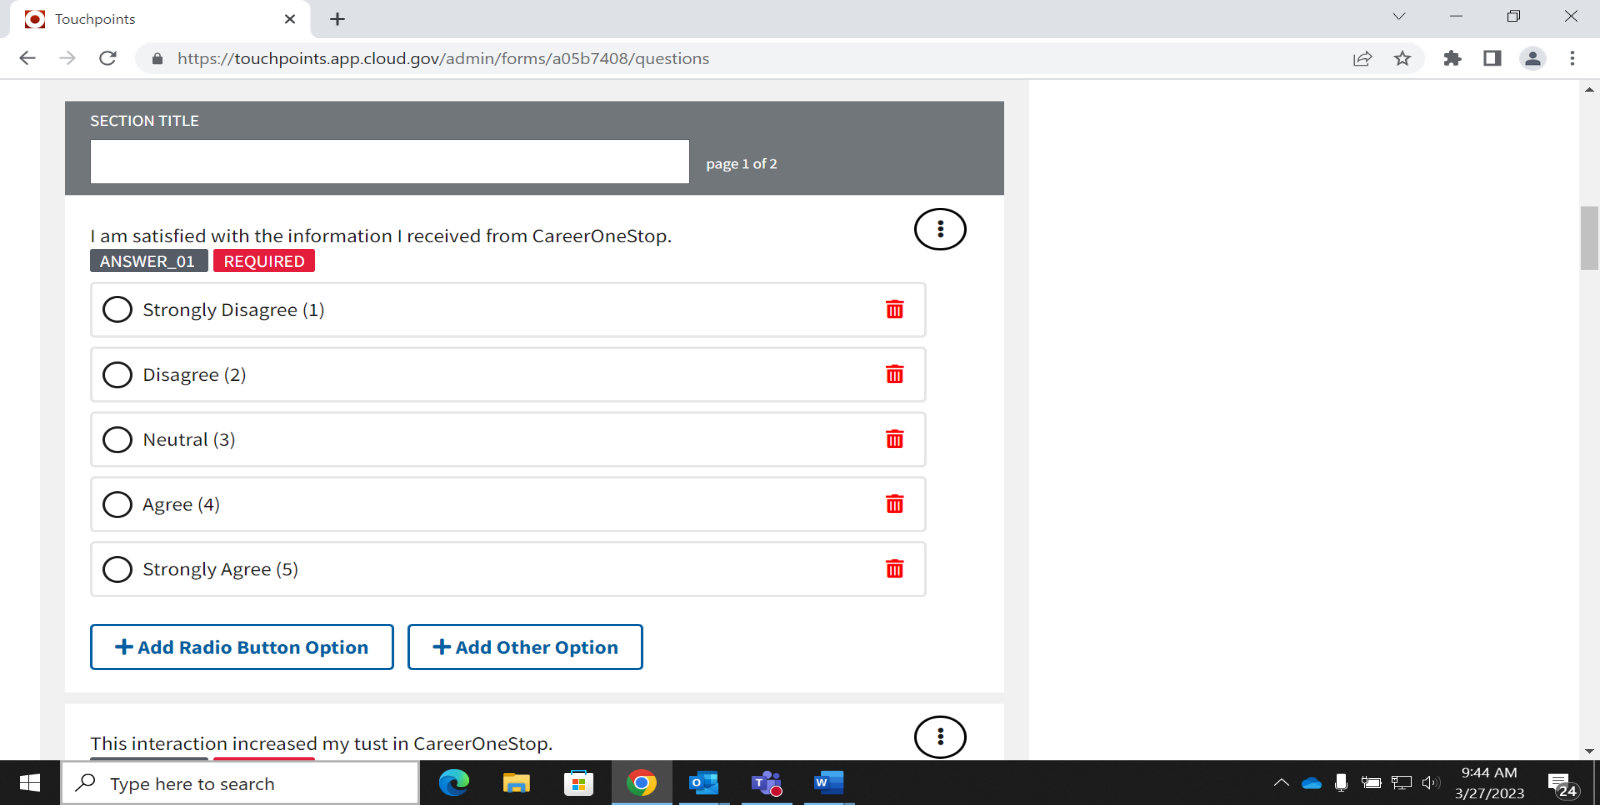Bookmark this page with the star icon
1600x805 pixels.
tap(1402, 59)
